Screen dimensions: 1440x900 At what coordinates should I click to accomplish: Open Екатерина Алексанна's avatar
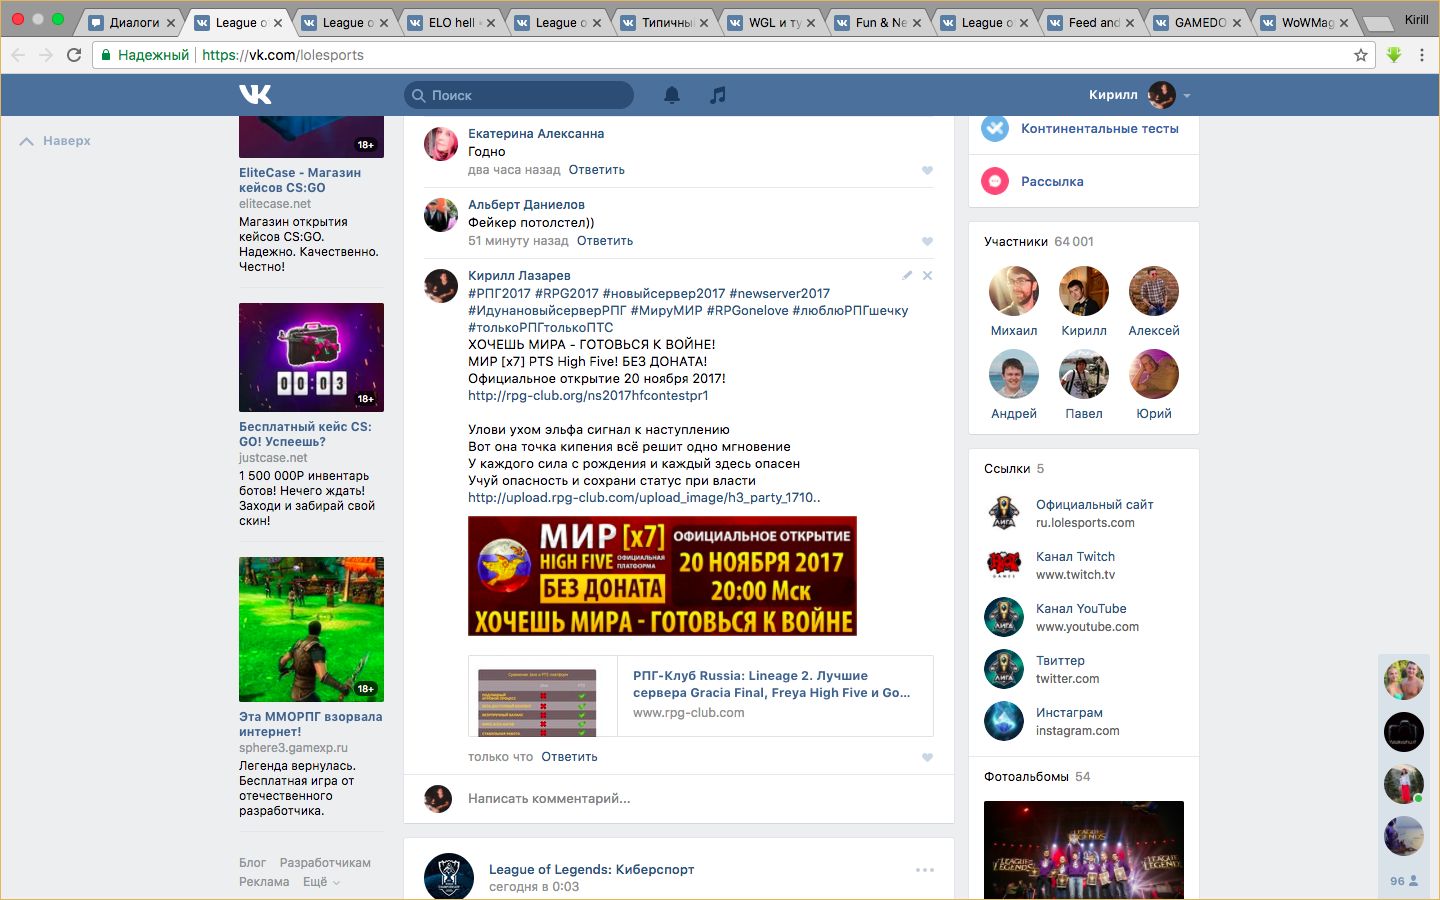pyautogui.click(x=441, y=144)
